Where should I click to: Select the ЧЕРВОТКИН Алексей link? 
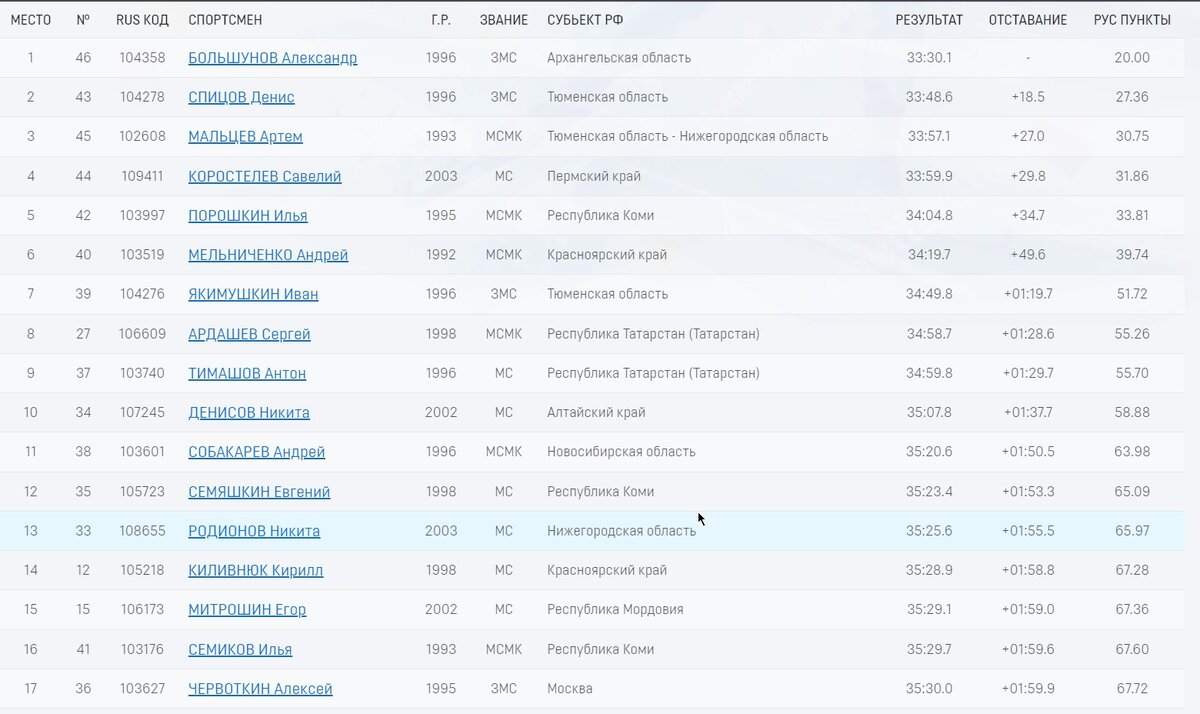260,689
